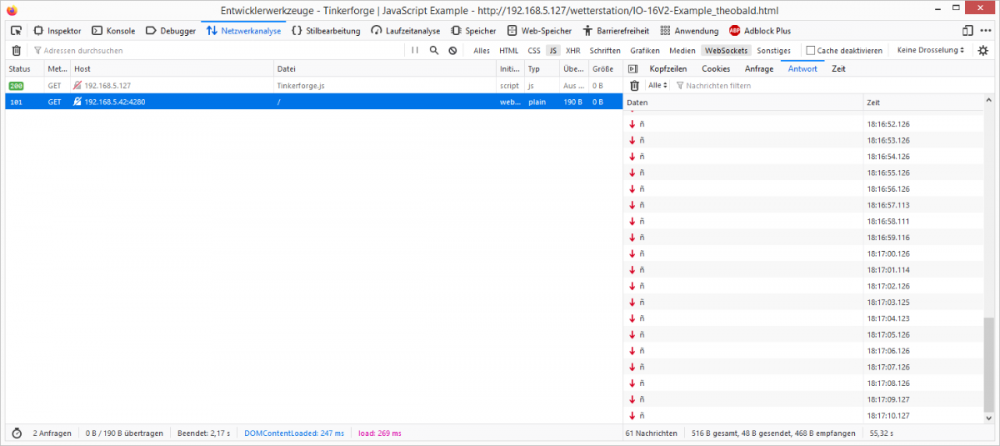Open the Keine Drosselung throttling dropdown
The height and width of the screenshot is (446, 1000).
[x=932, y=50]
